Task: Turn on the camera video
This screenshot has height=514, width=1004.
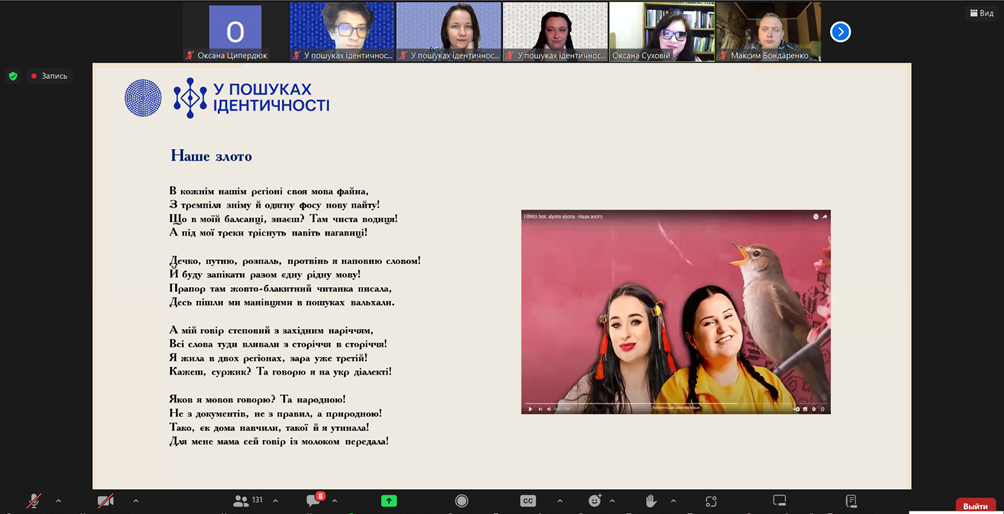Action: click(x=105, y=501)
